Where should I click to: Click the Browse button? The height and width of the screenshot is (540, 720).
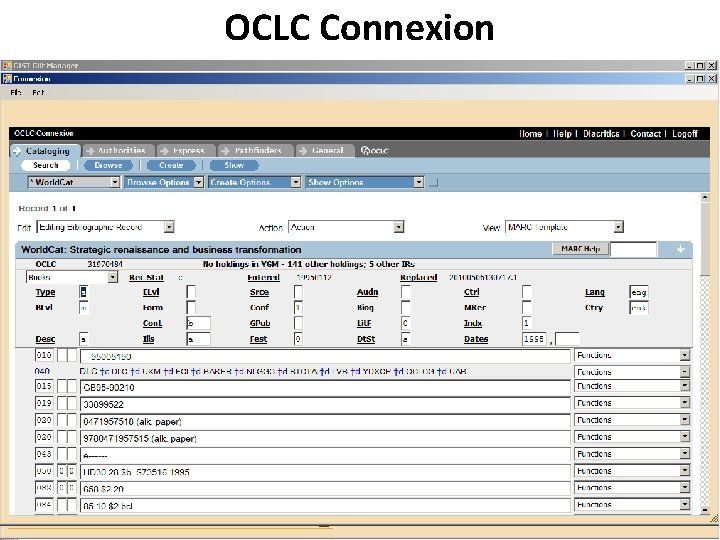pos(108,165)
